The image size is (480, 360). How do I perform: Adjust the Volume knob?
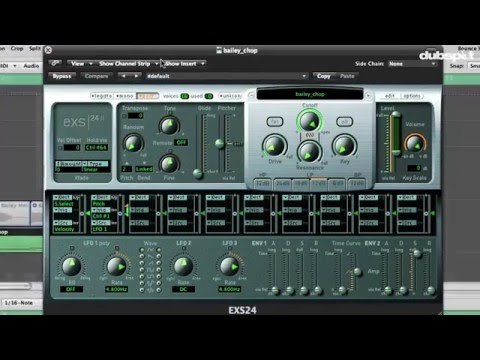pyautogui.click(x=415, y=143)
